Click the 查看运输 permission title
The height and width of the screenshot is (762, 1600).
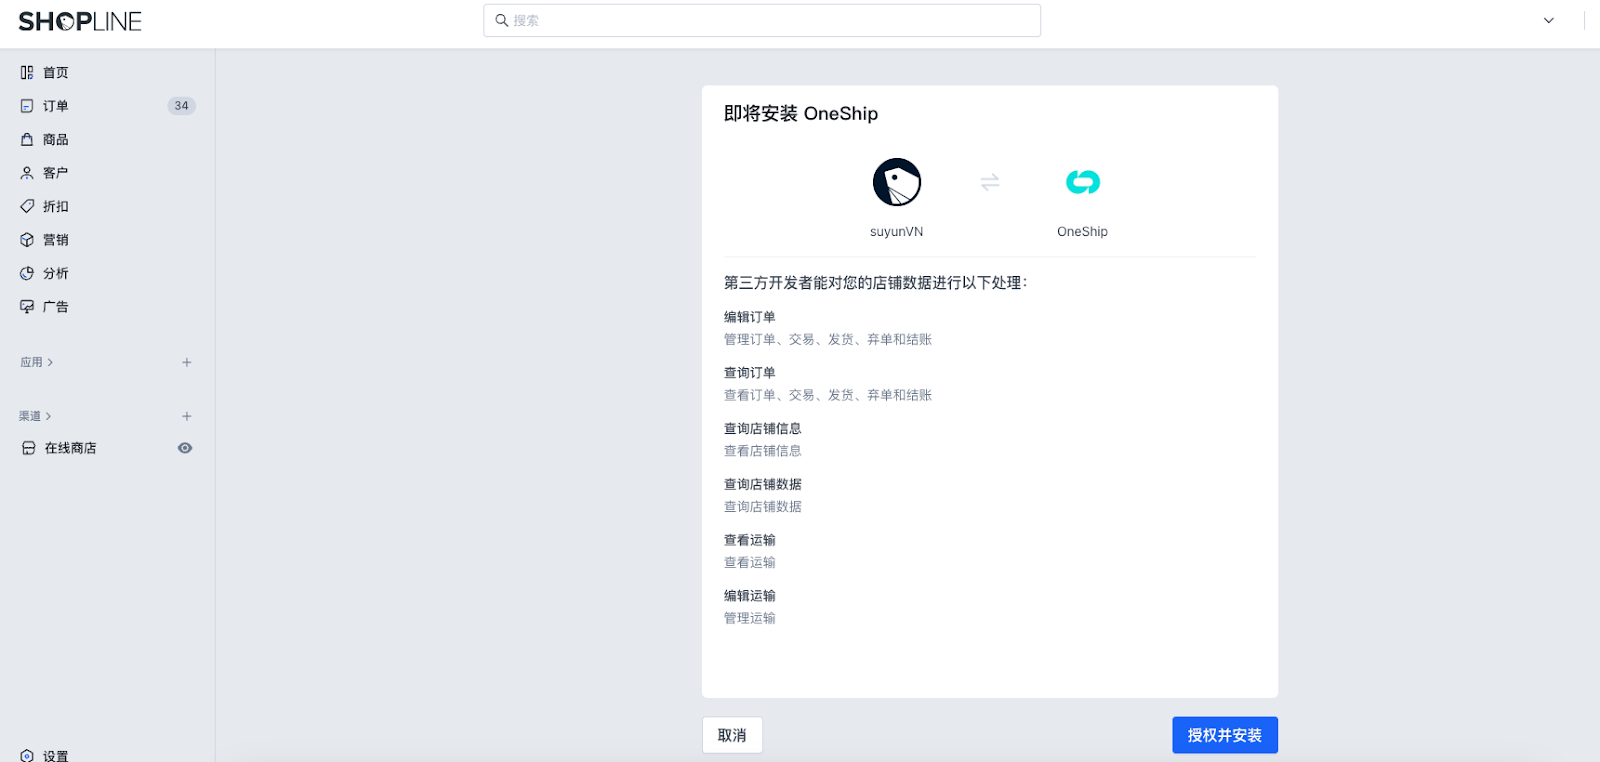coord(750,540)
